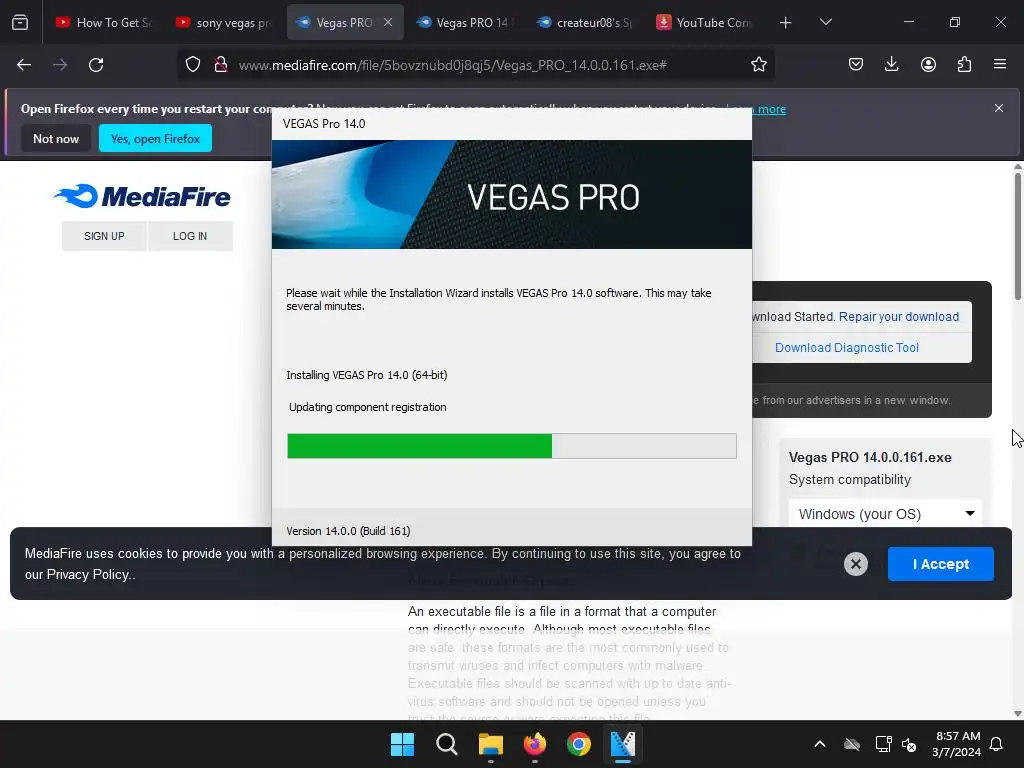
Task: Show hidden system tray icons chevron
Action: tap(820, 744)
